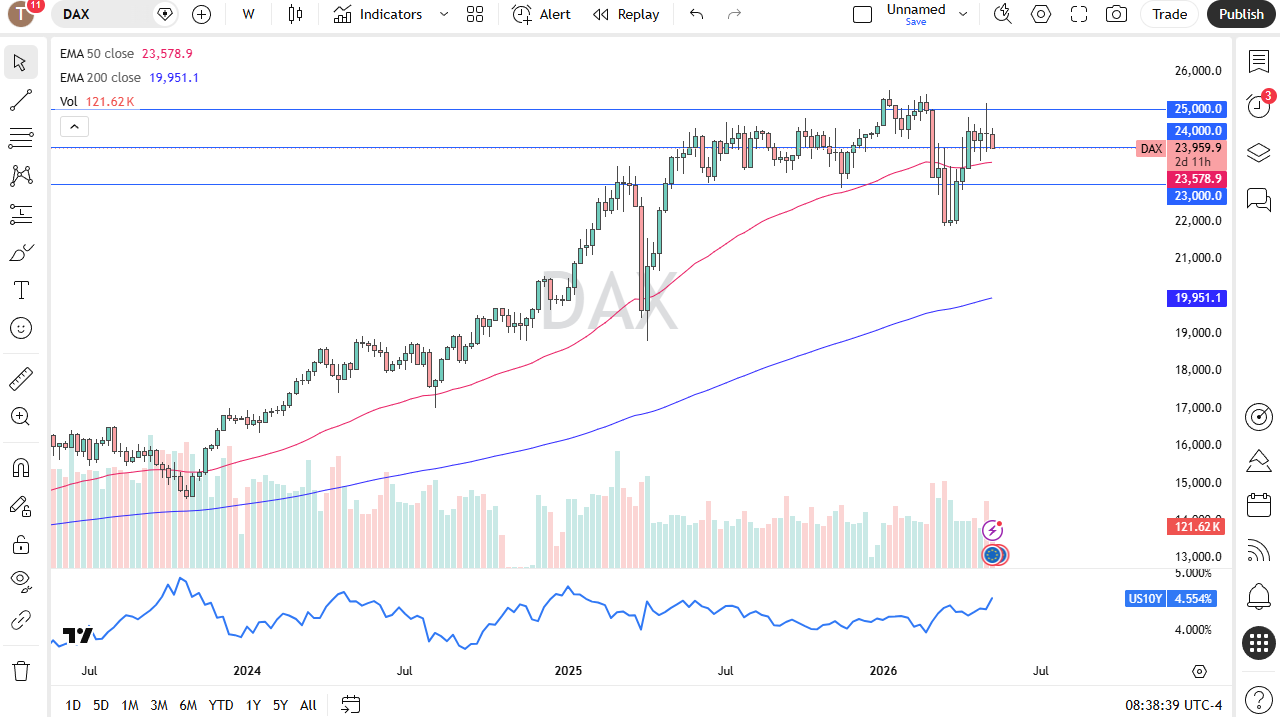The image size is (1280, 717).
Task: Open quick search lightning icon
Action: [x=1002, y=14]
